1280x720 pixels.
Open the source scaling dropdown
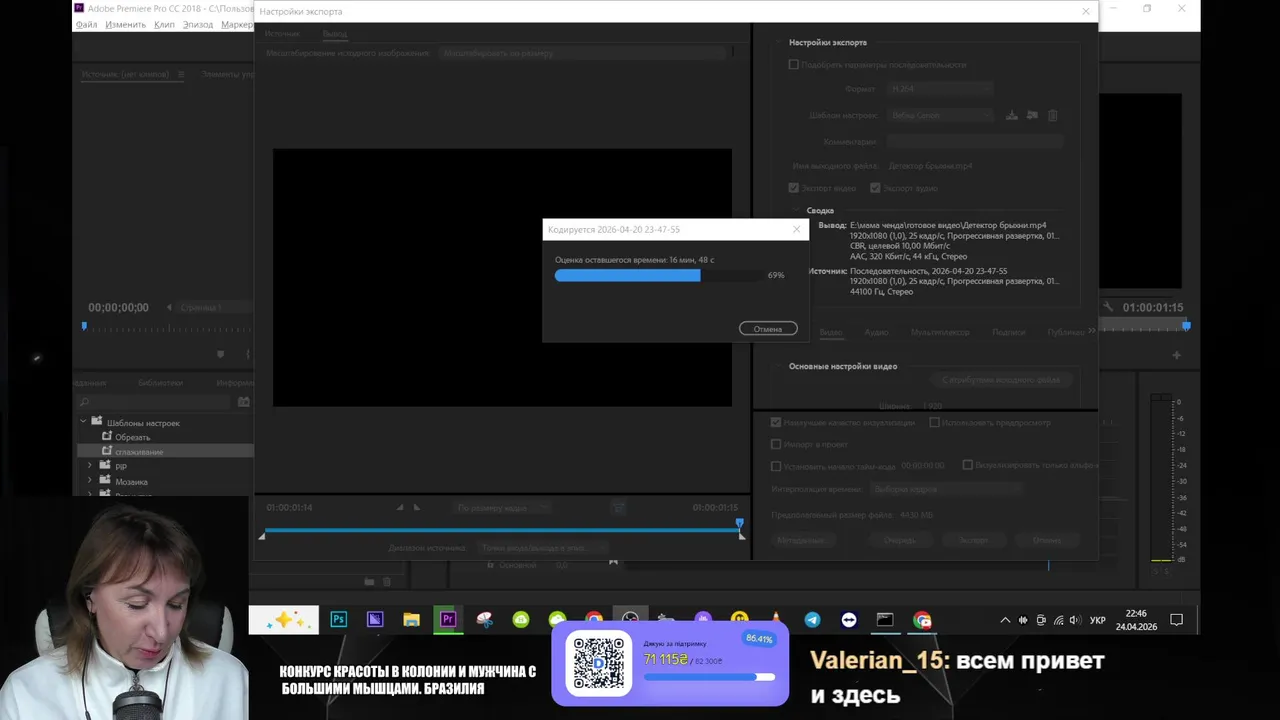tap(583, 52)
